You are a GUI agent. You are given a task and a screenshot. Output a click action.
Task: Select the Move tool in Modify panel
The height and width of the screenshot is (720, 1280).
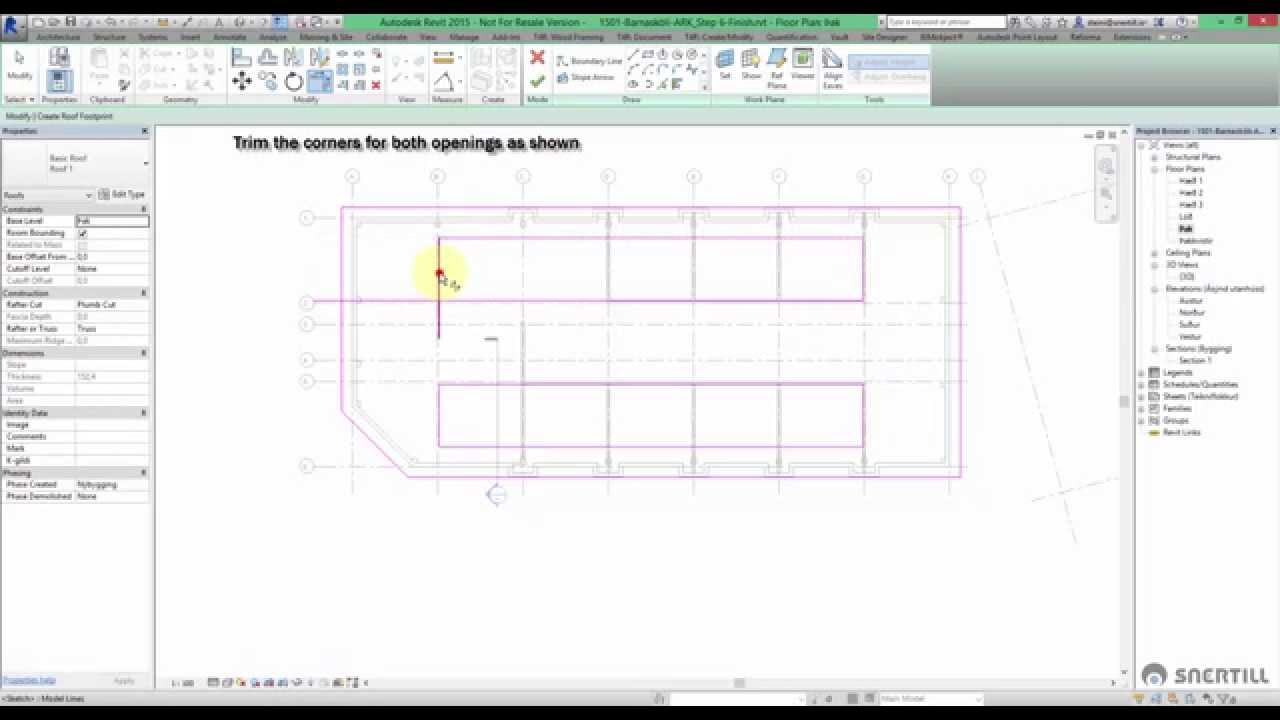[x=242, y=82]
